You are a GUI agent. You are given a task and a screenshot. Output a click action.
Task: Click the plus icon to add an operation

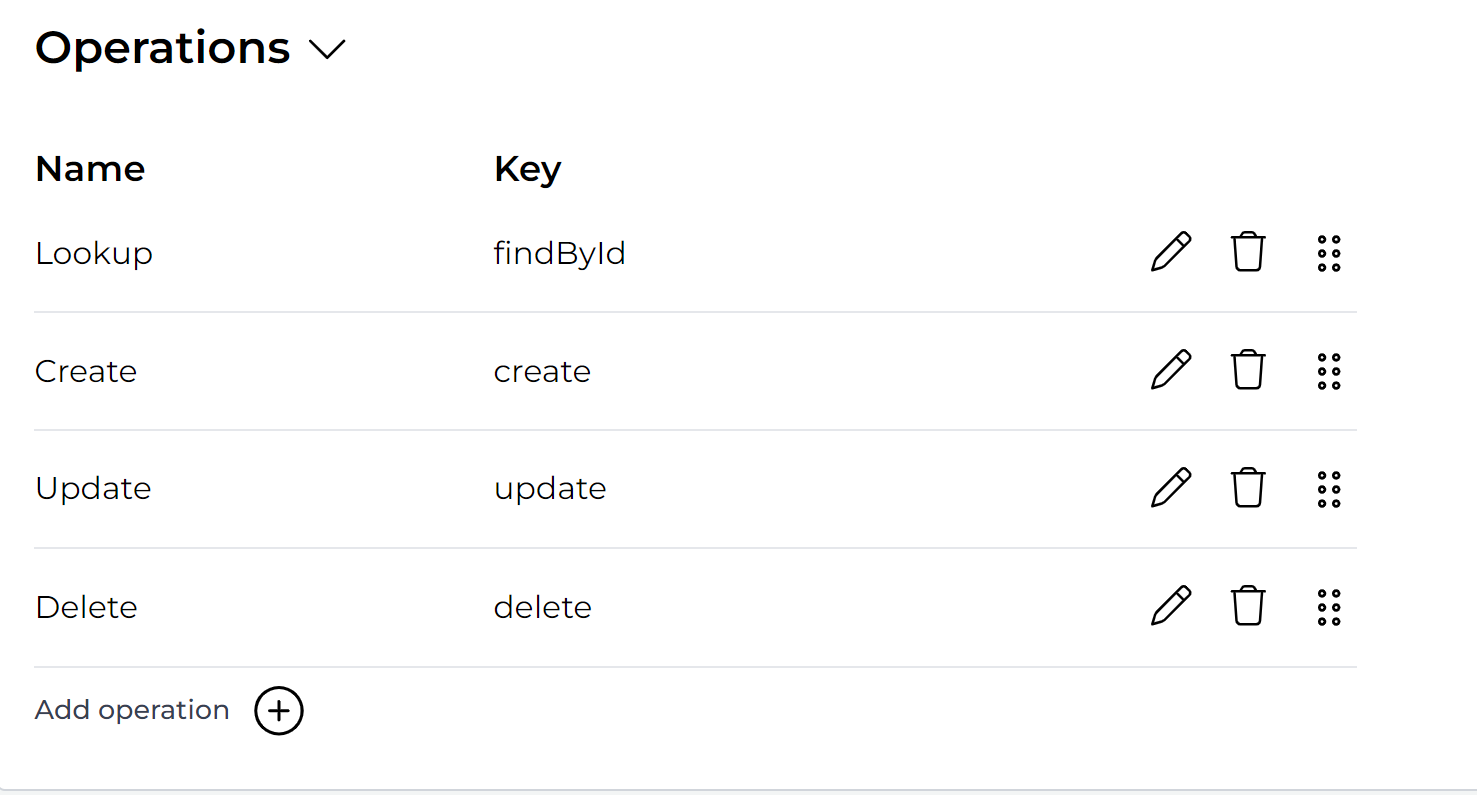278,710
